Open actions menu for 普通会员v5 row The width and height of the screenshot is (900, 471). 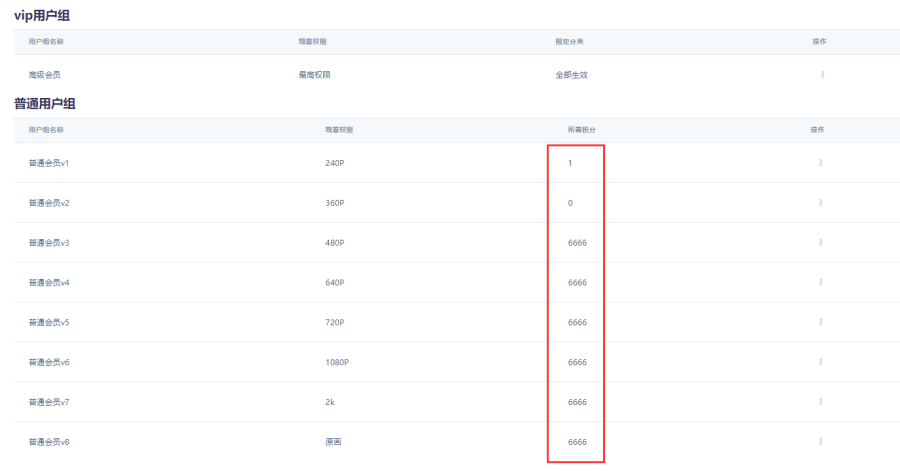click(820, 322)
